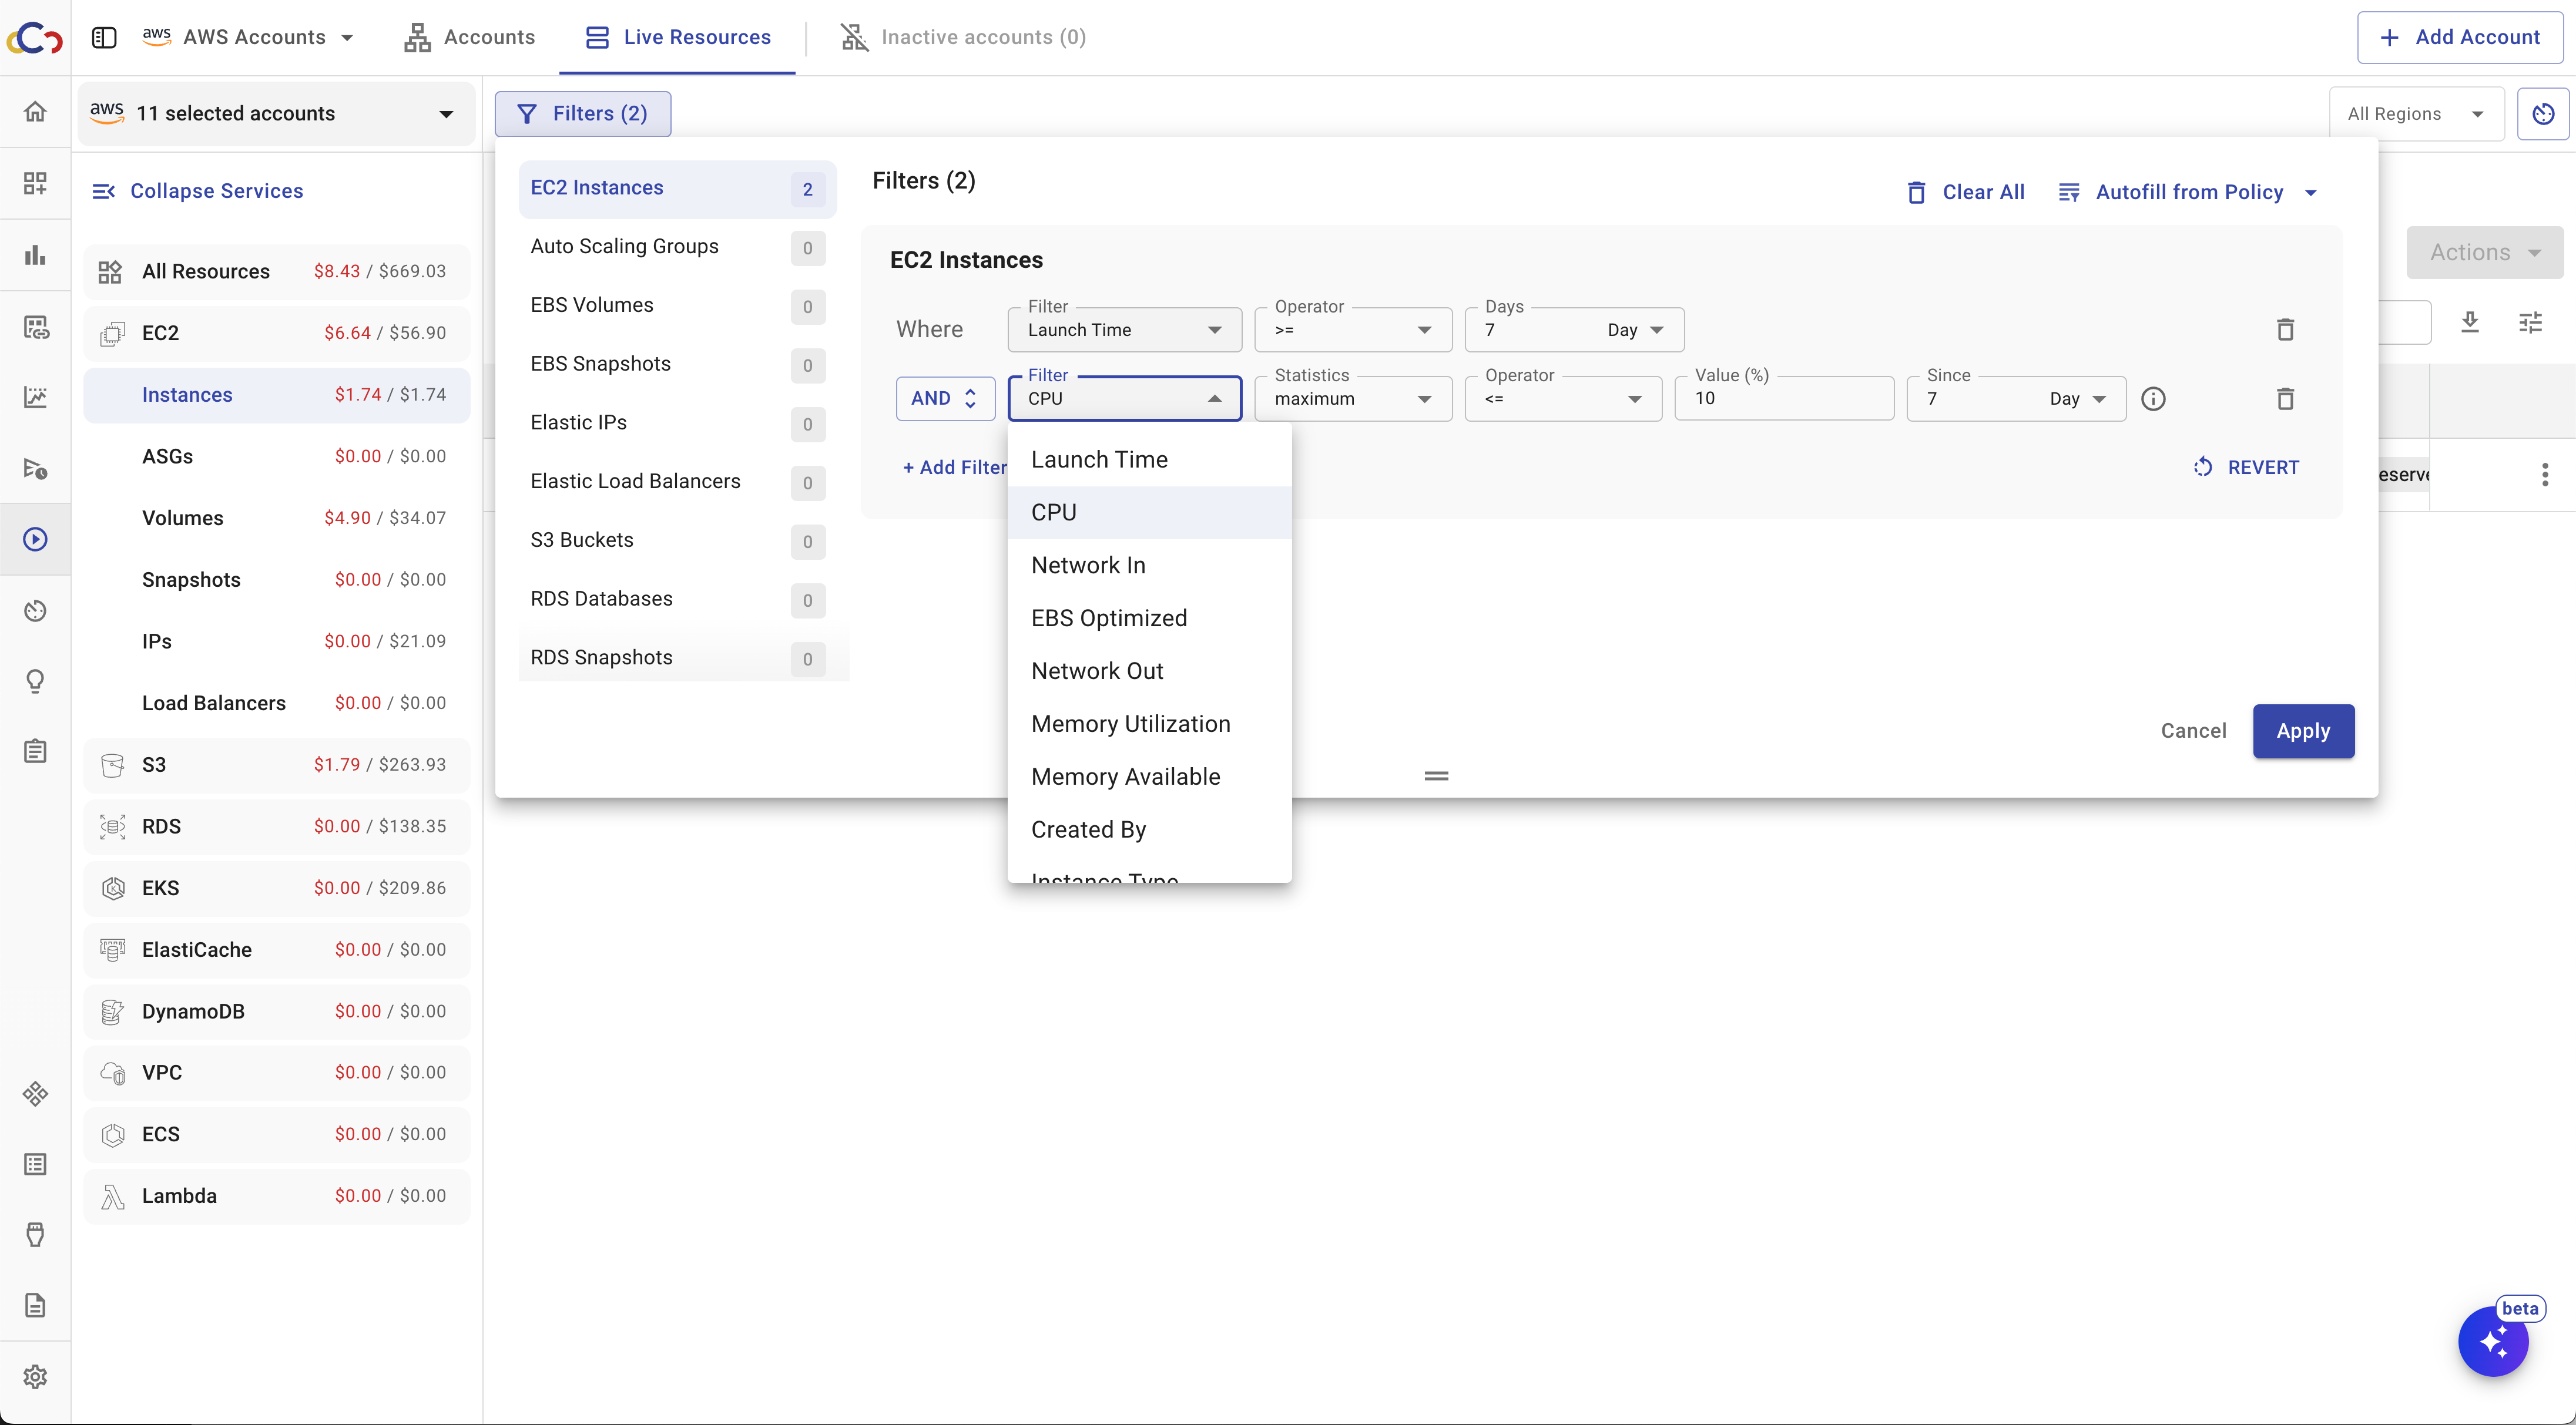
Task: Click Clear All filters link
Action: (x=1965, y=192)
